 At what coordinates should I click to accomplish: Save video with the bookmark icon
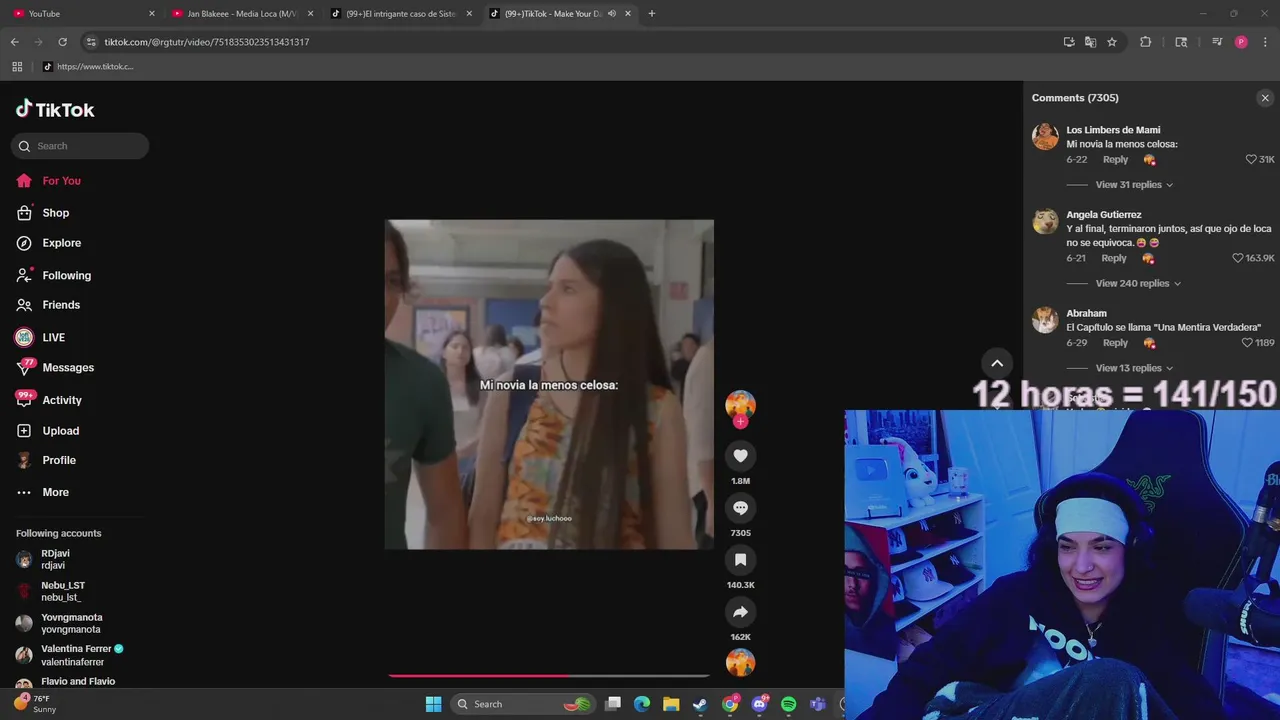click(x=740, y=560)
